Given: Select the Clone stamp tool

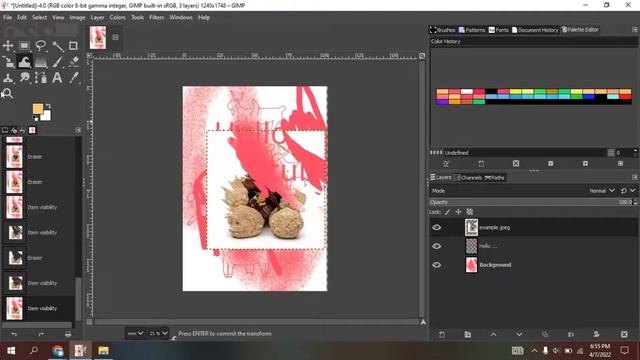Looking at the screenshot, I should click(x=8, y=78).
